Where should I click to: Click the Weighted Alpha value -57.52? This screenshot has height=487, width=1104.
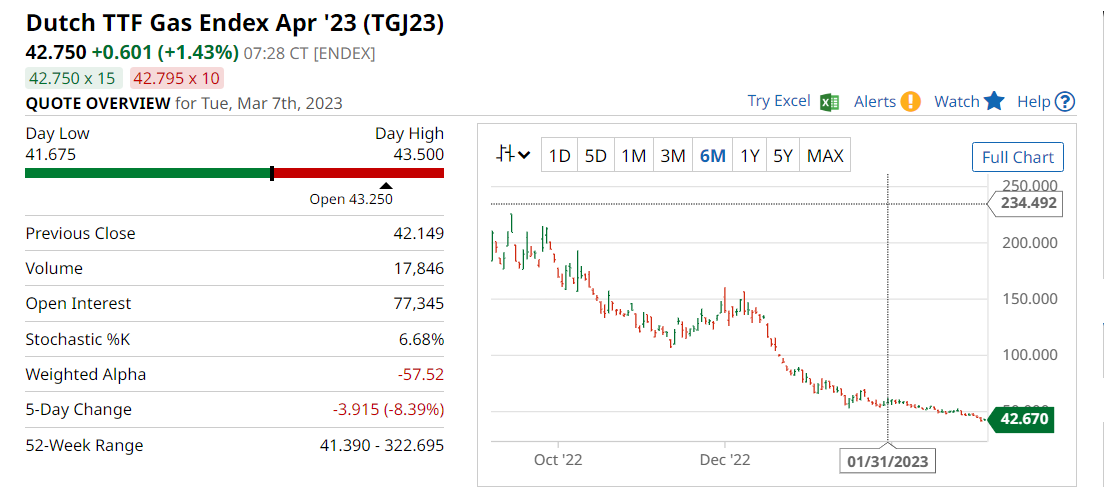point(420,374)
